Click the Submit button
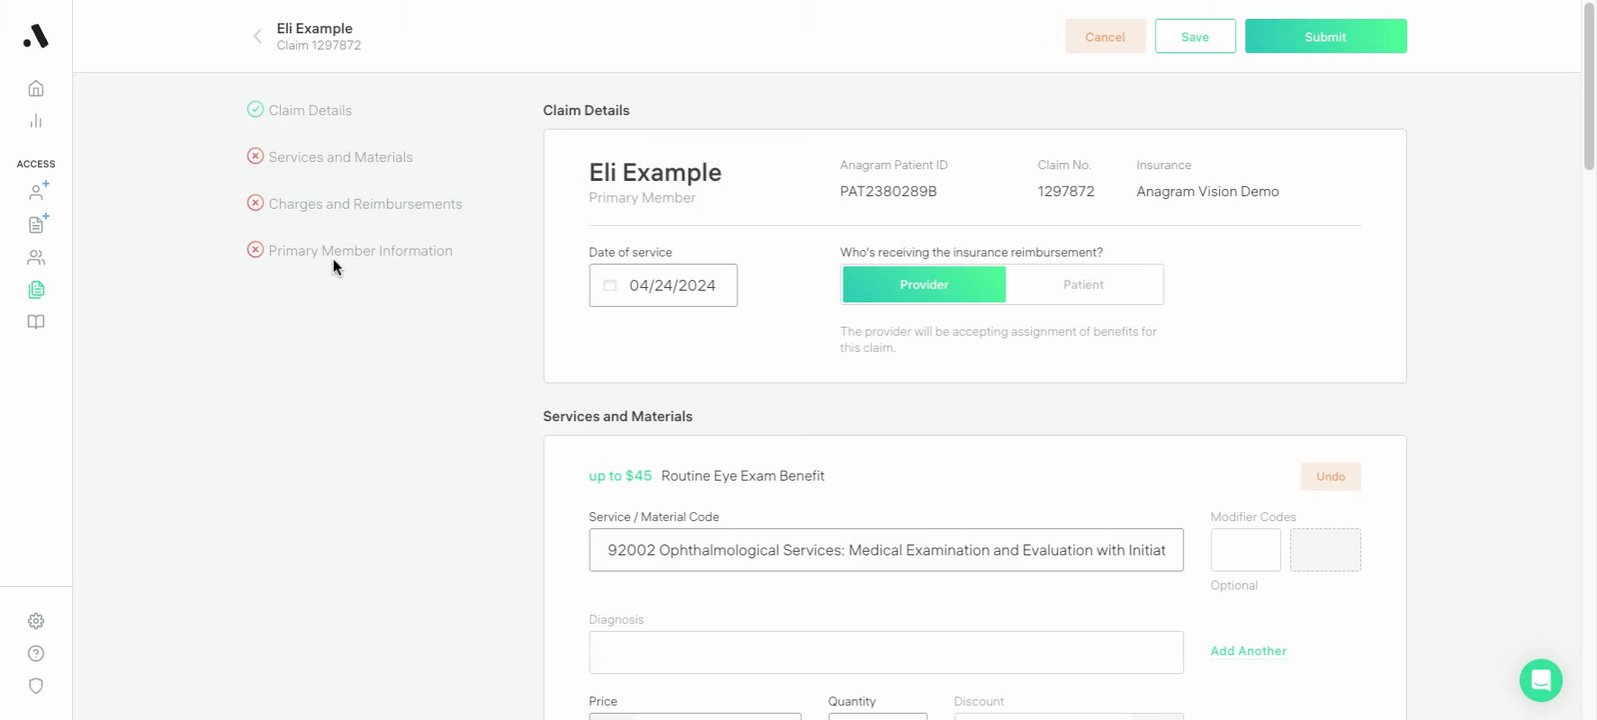The image size is (1597, 720). (x=1325, y=37)
